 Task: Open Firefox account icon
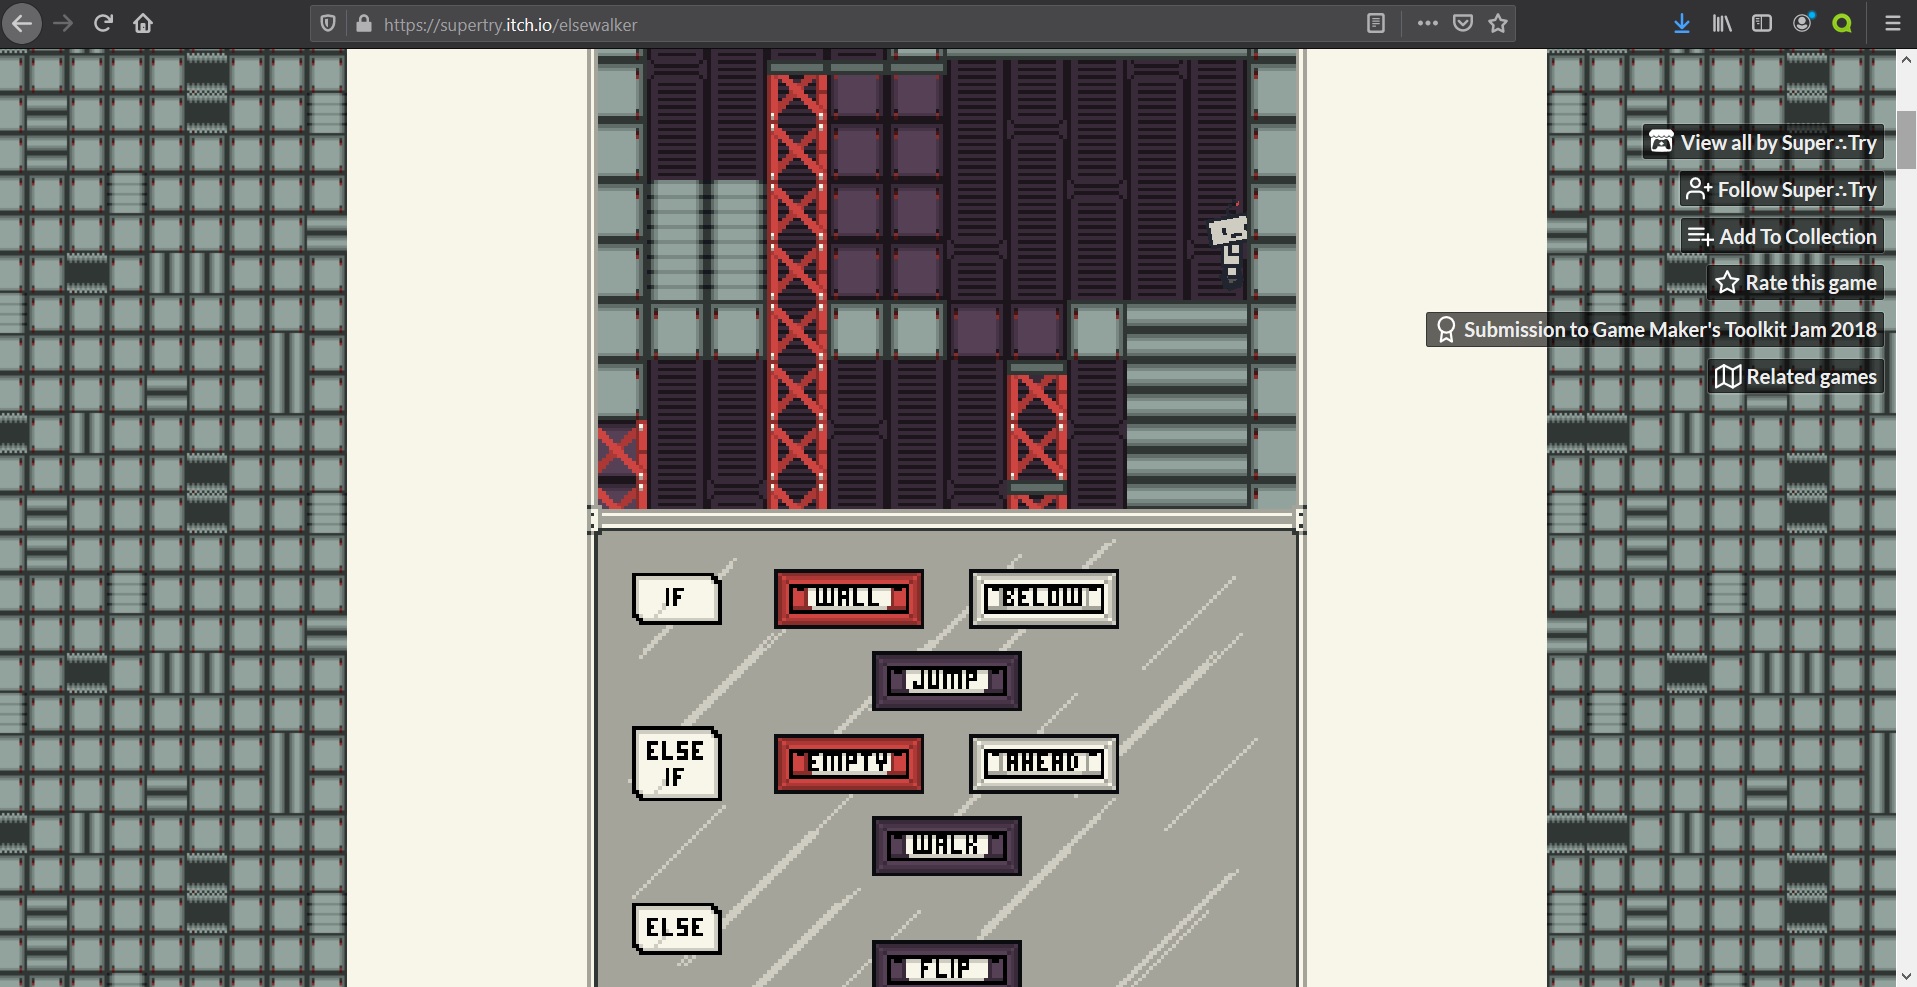tap(1803, 23)
